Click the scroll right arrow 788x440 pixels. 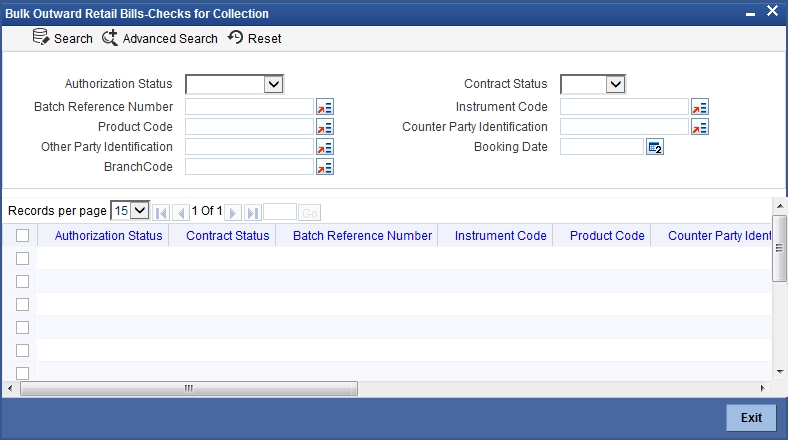[x=762, y=388]
